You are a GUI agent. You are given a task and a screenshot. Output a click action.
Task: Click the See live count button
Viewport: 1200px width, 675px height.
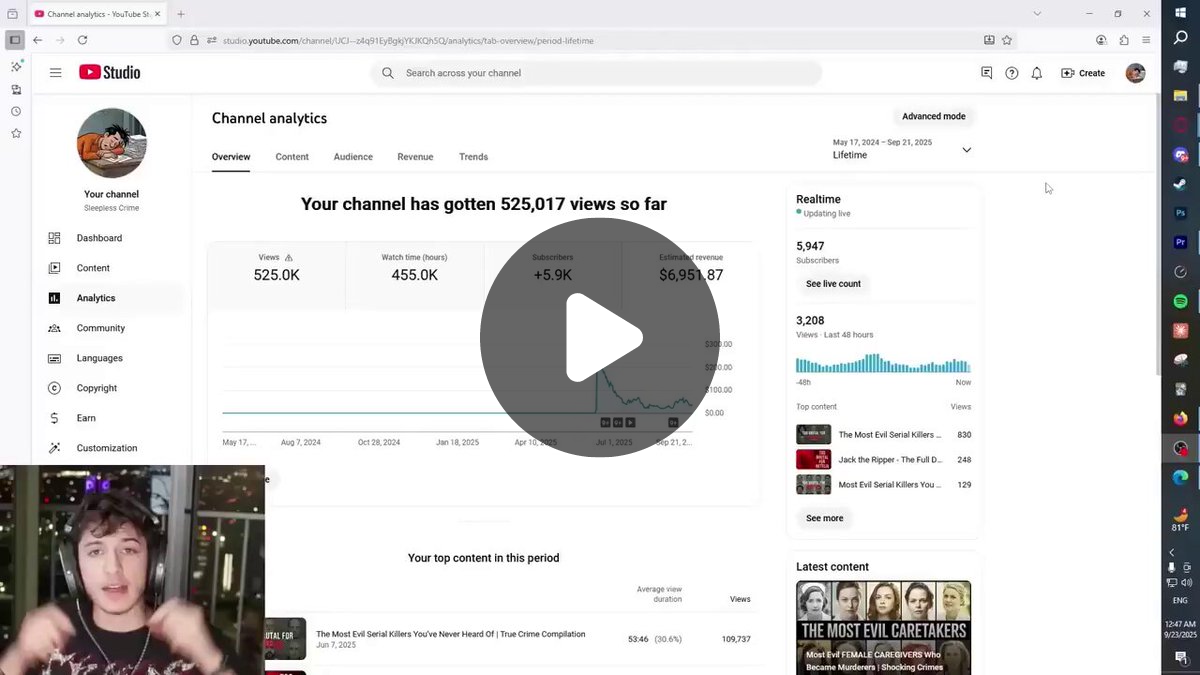click(x=833, y=284)
